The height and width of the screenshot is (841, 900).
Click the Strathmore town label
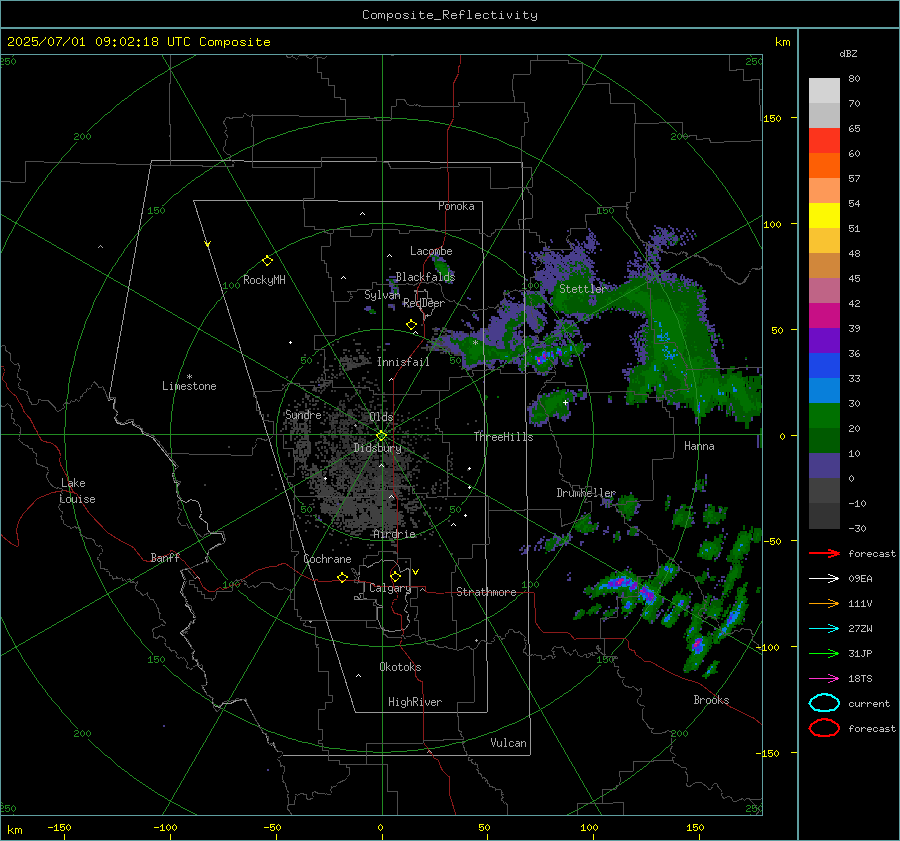(486, 592)
